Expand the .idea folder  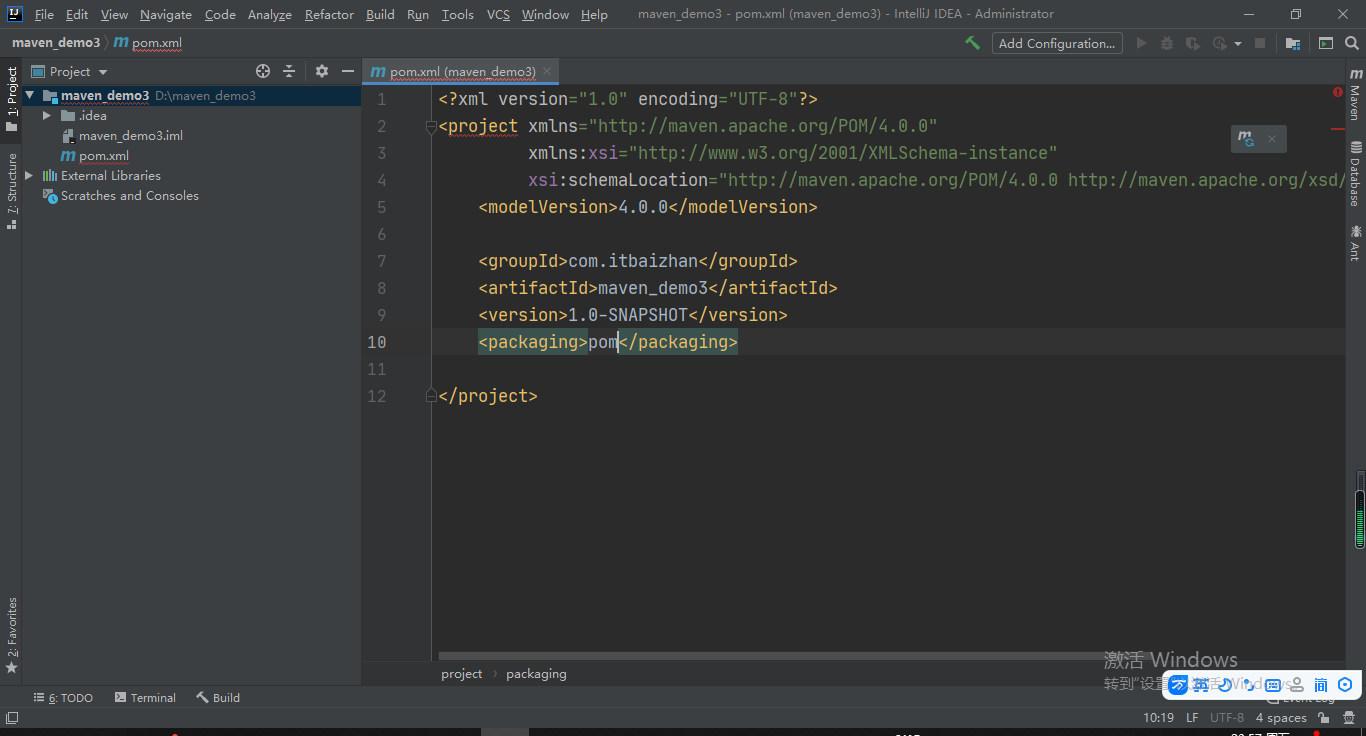(46, 116)
